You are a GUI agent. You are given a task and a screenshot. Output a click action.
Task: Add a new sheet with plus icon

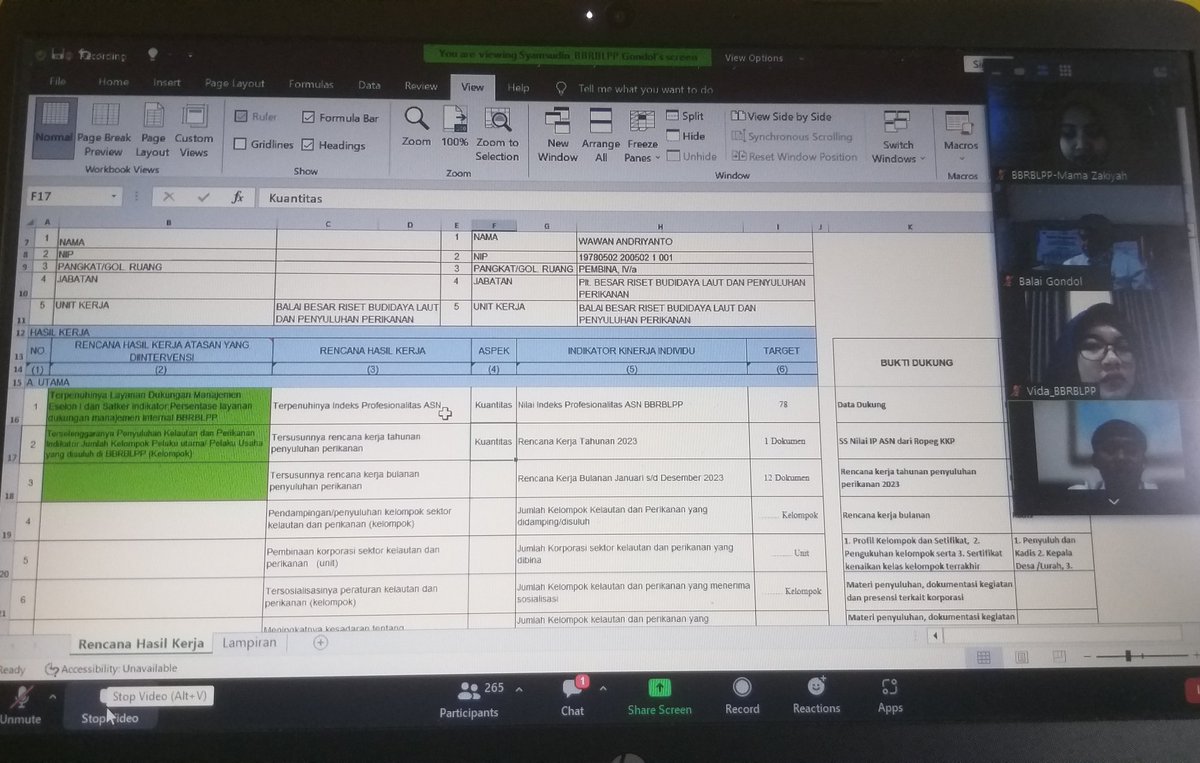point(321,643)
